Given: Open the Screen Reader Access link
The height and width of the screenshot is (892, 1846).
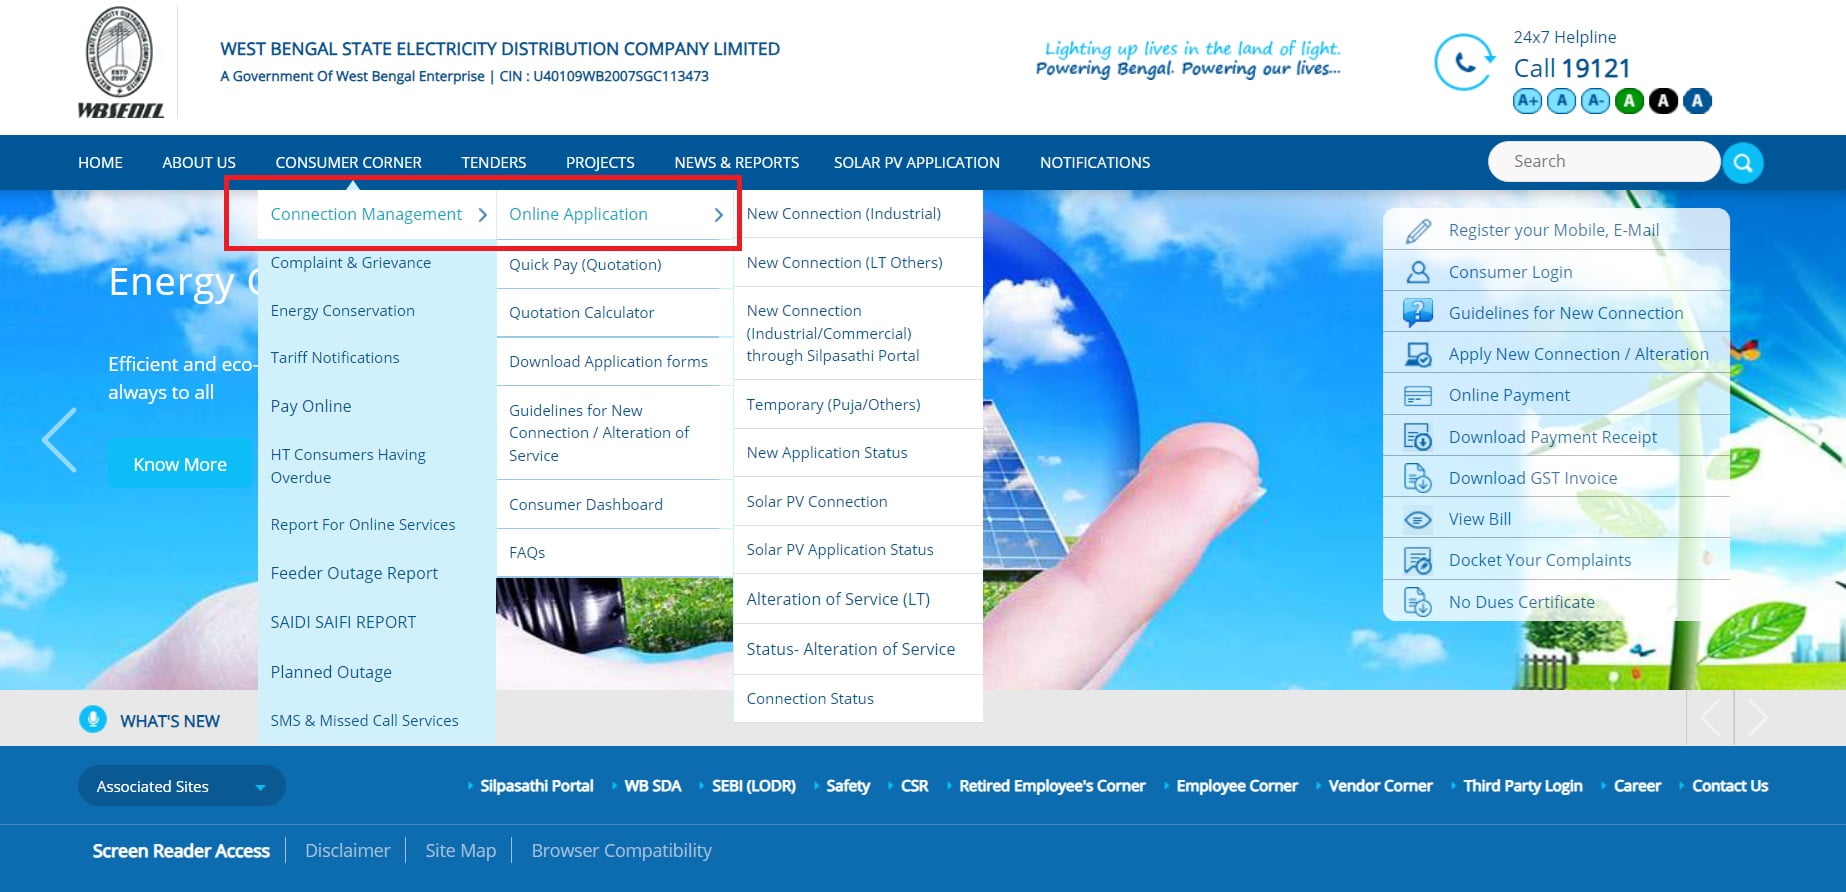Looking at the screenshot, I should click(181, 851).
